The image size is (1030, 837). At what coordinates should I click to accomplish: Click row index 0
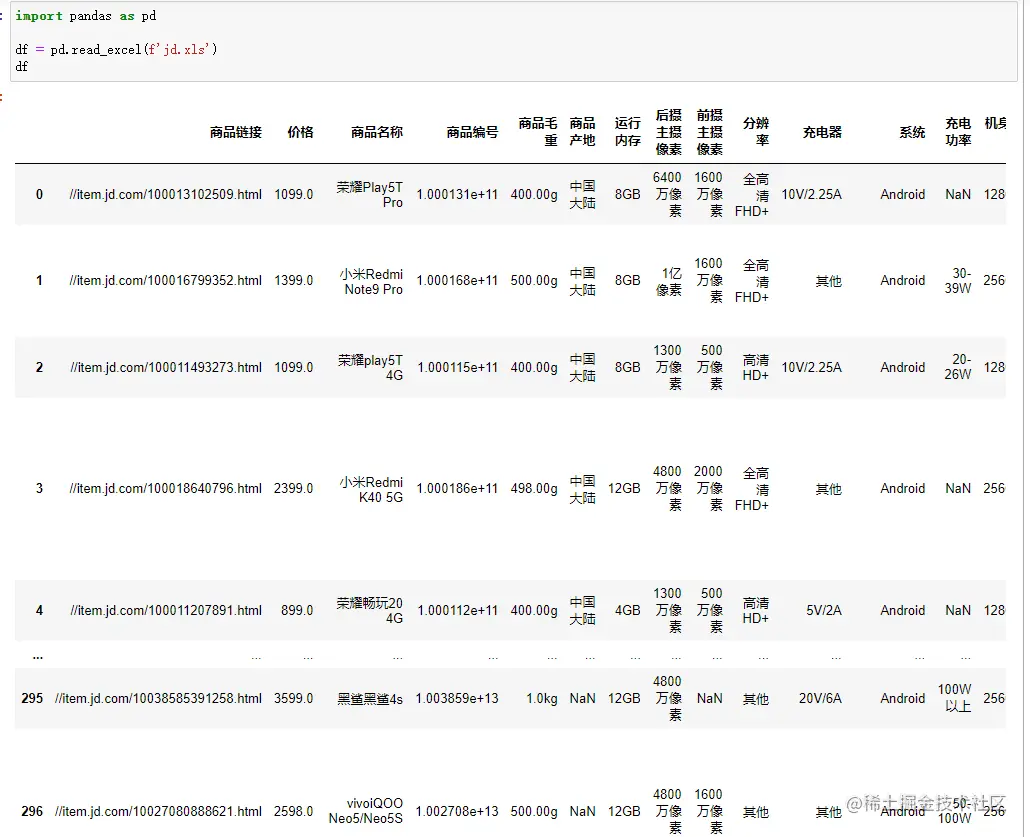click(x=39, y=194)
